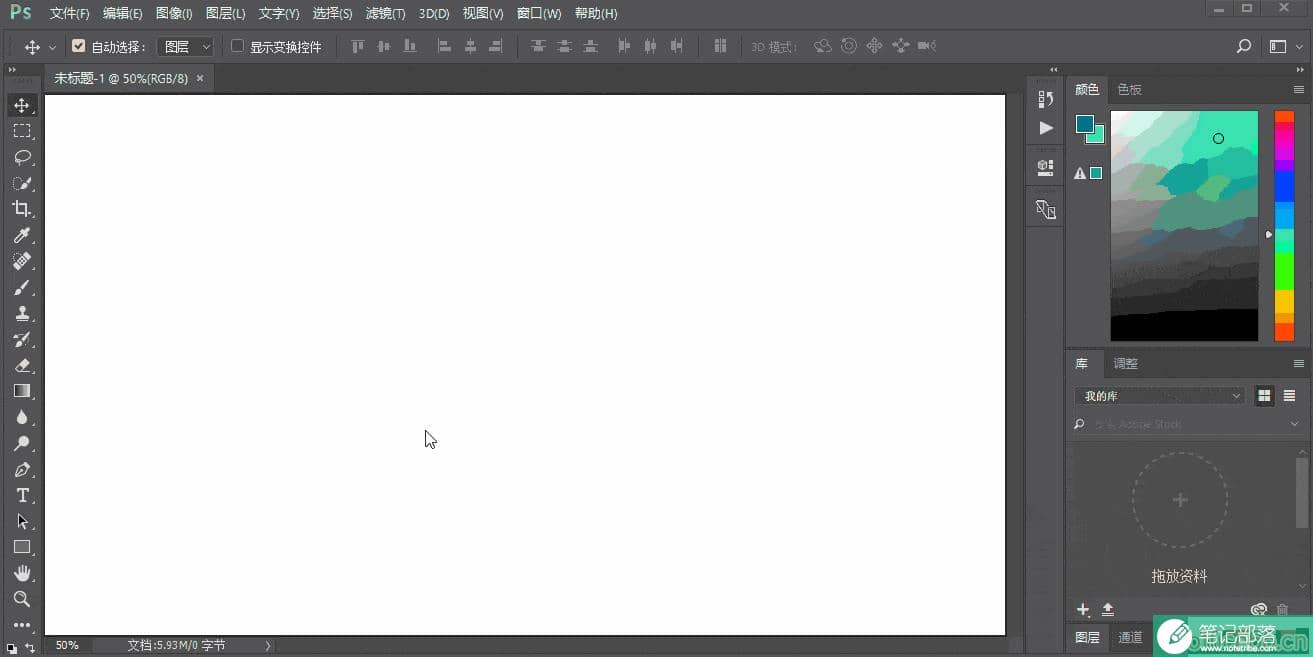1313x657 pixels.
Task: Click the Creative Cloud sync icon
Action: click(x=1259, y=609)
